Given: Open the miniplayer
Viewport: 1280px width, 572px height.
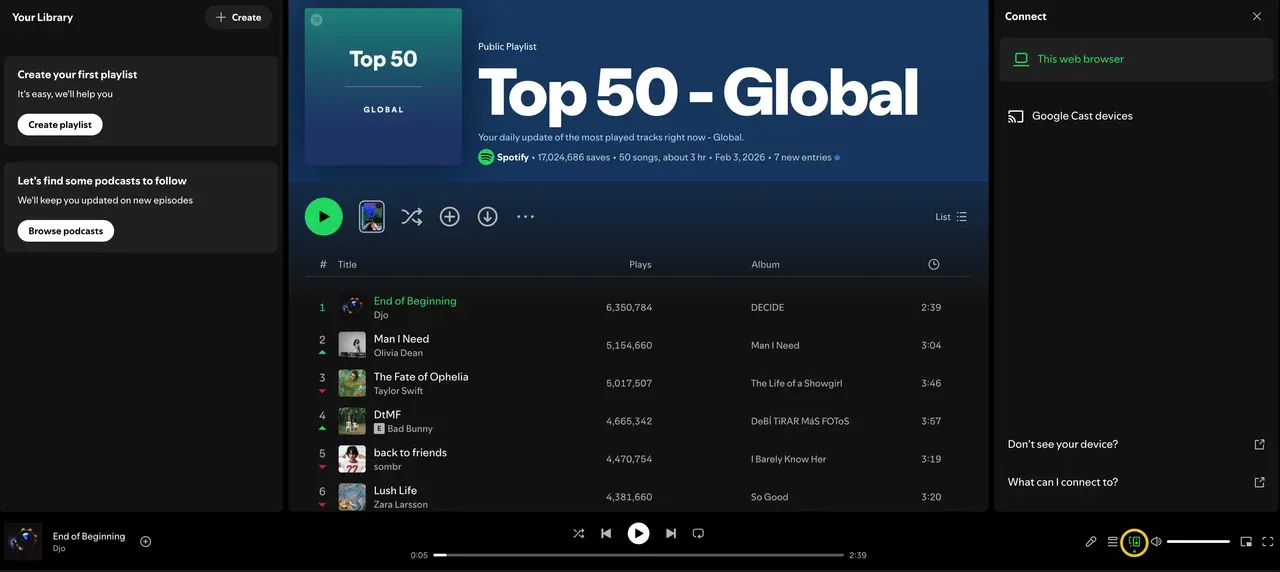Looking at the screenshot, I should [x=1246, y=542].
